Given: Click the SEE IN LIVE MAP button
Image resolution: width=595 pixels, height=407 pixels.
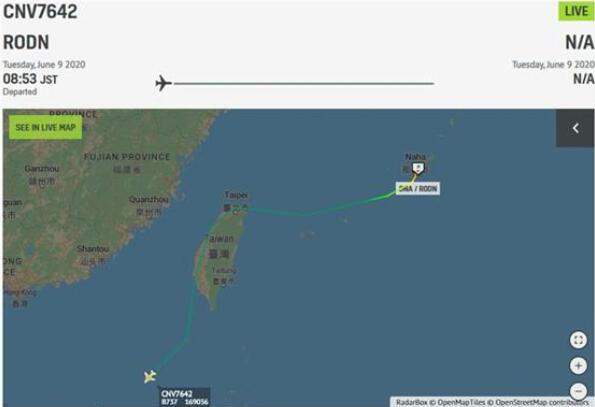Looking at the screenshot, I should click(46, 127).
